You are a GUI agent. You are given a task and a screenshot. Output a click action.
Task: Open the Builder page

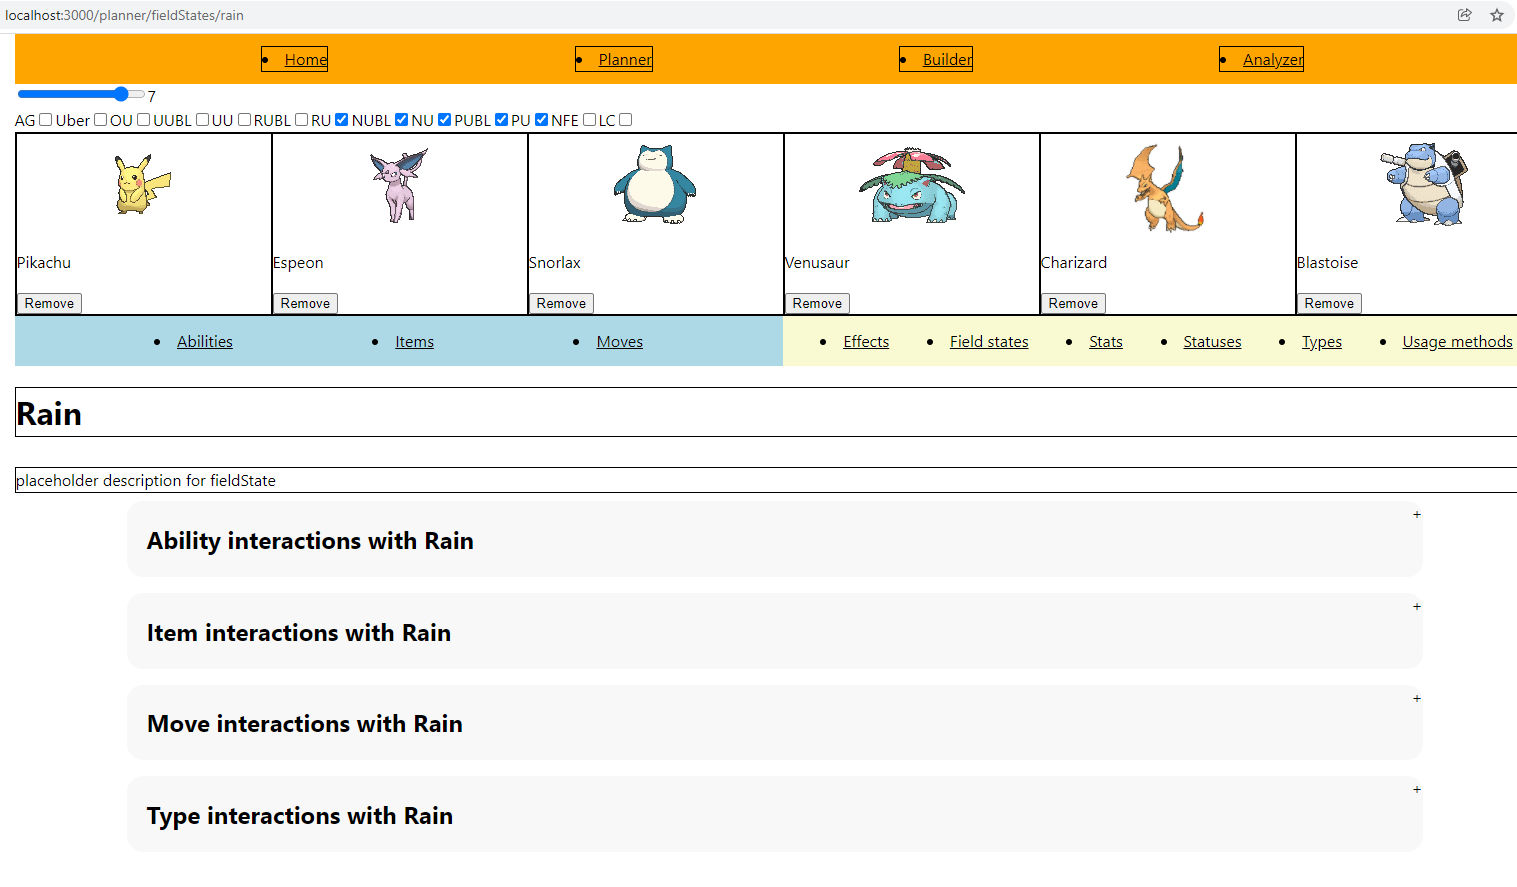pos(947,60)
